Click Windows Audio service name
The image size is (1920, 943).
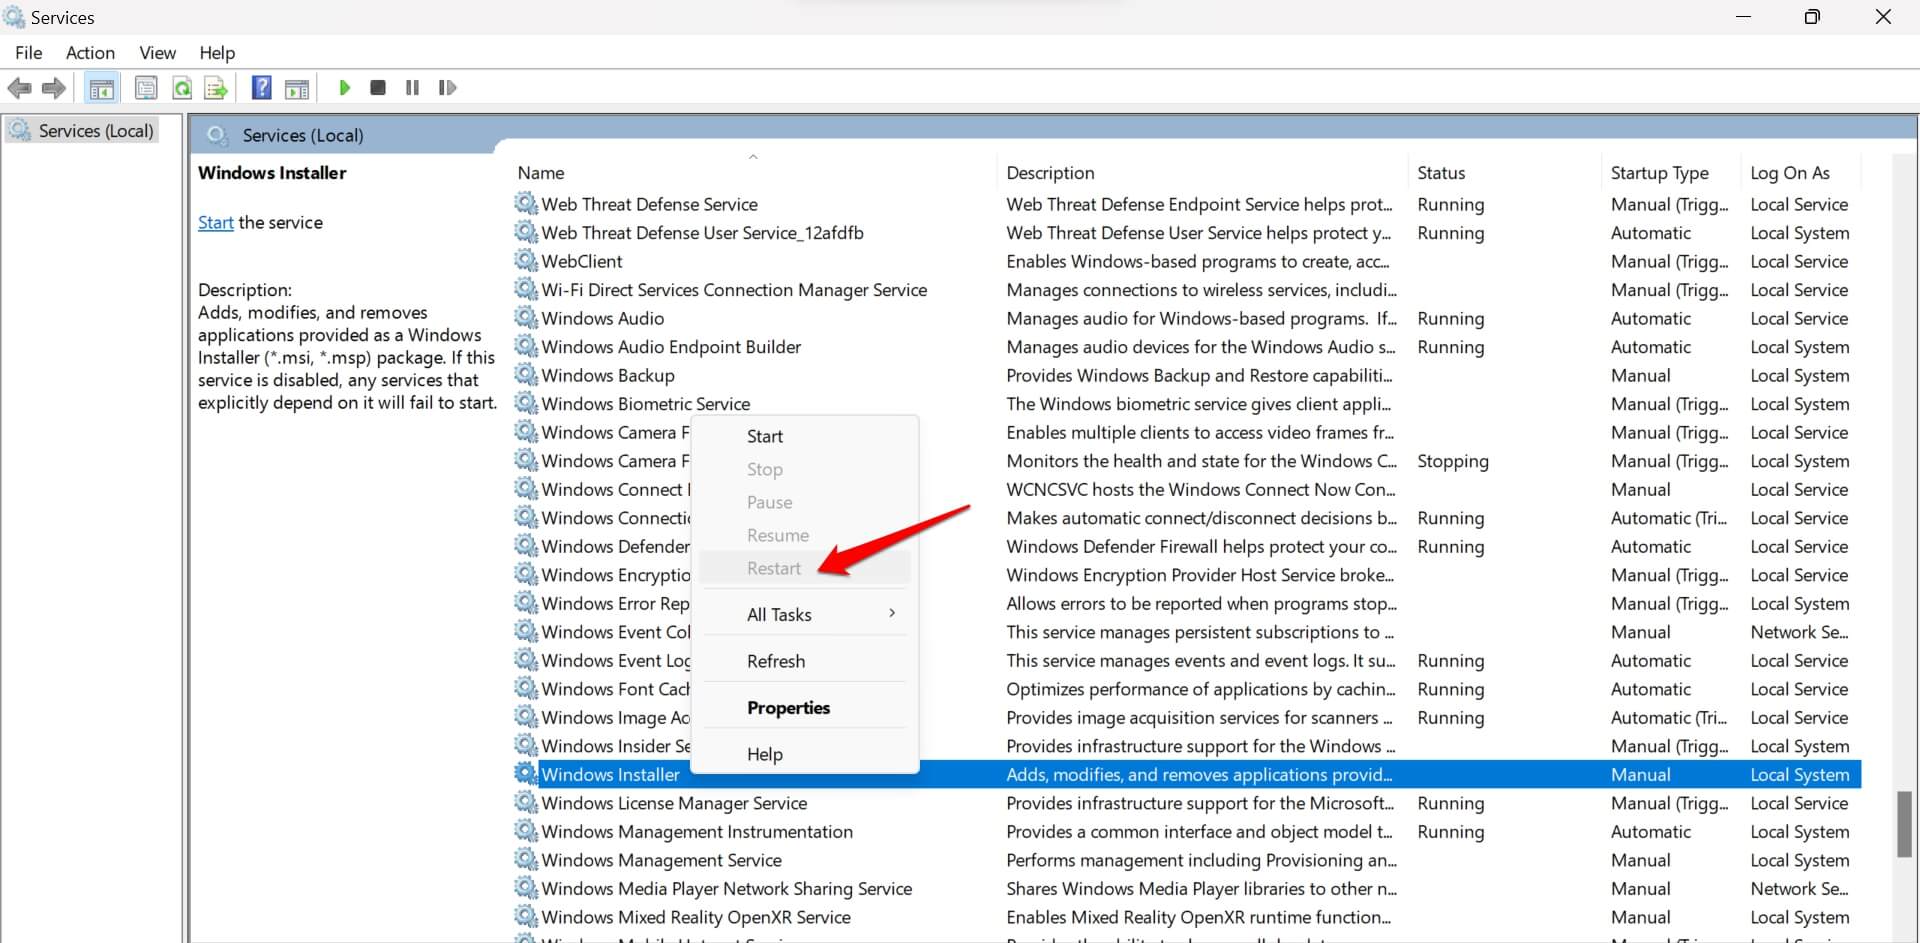[x=602, y=318]
